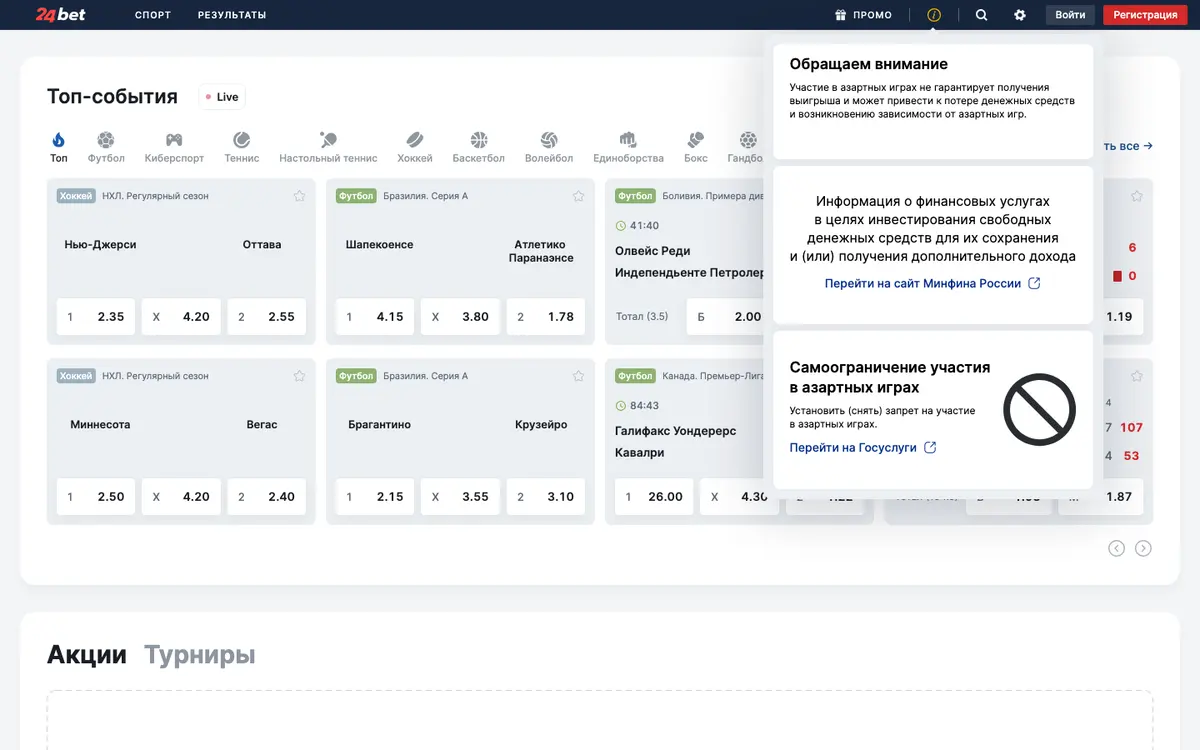Viewport: 1200px width, 750px height.
Task: Favorite the Брагантино vs Крузейро match
Action: (x=578, y=376)
